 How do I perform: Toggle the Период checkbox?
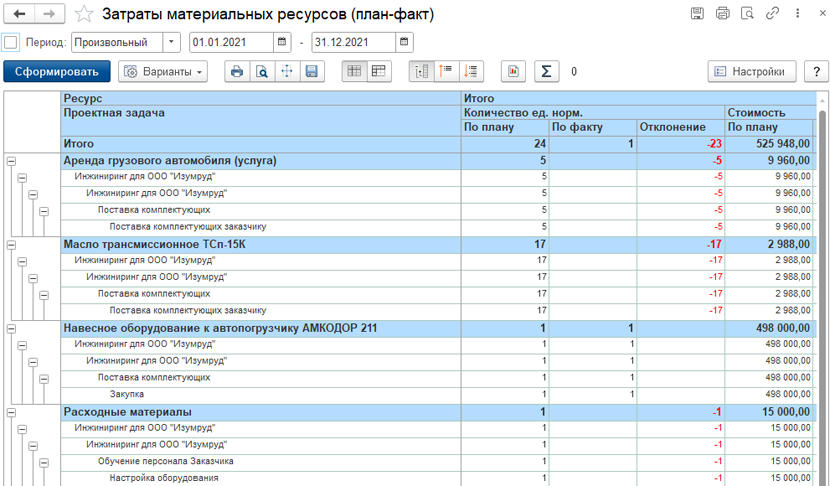coord(11,42)
